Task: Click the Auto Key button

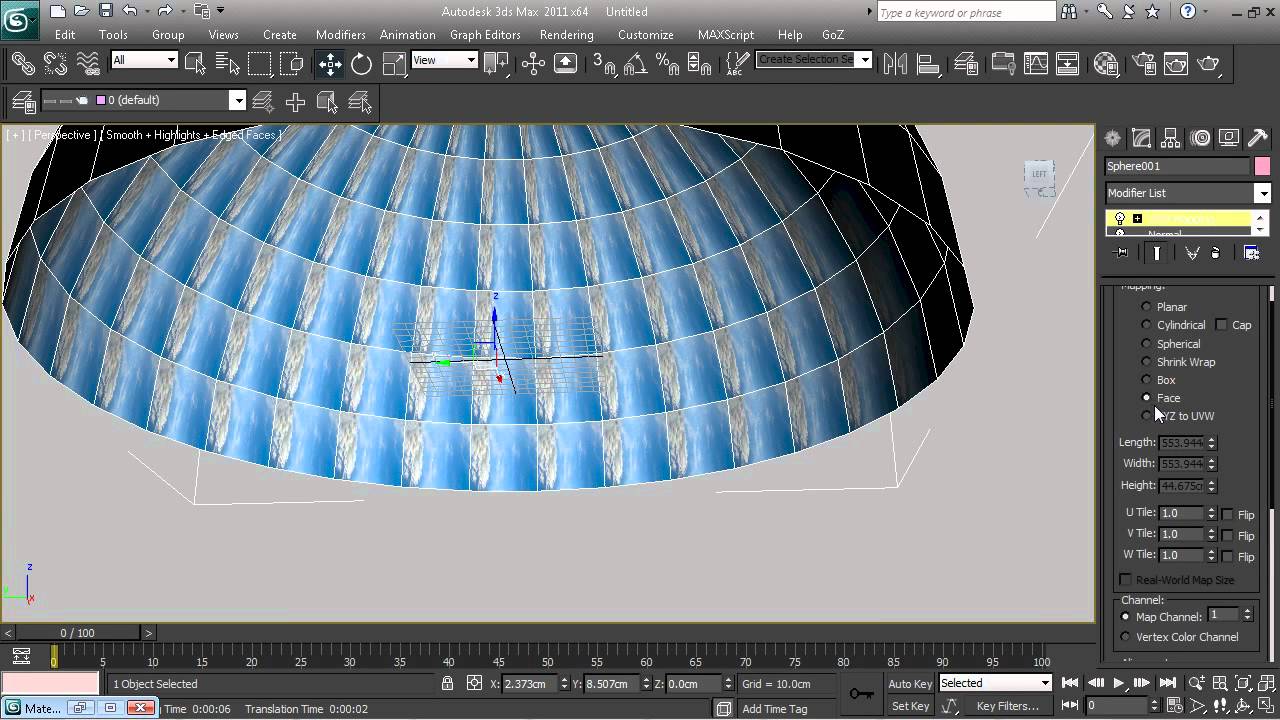Action: [910, 684]
